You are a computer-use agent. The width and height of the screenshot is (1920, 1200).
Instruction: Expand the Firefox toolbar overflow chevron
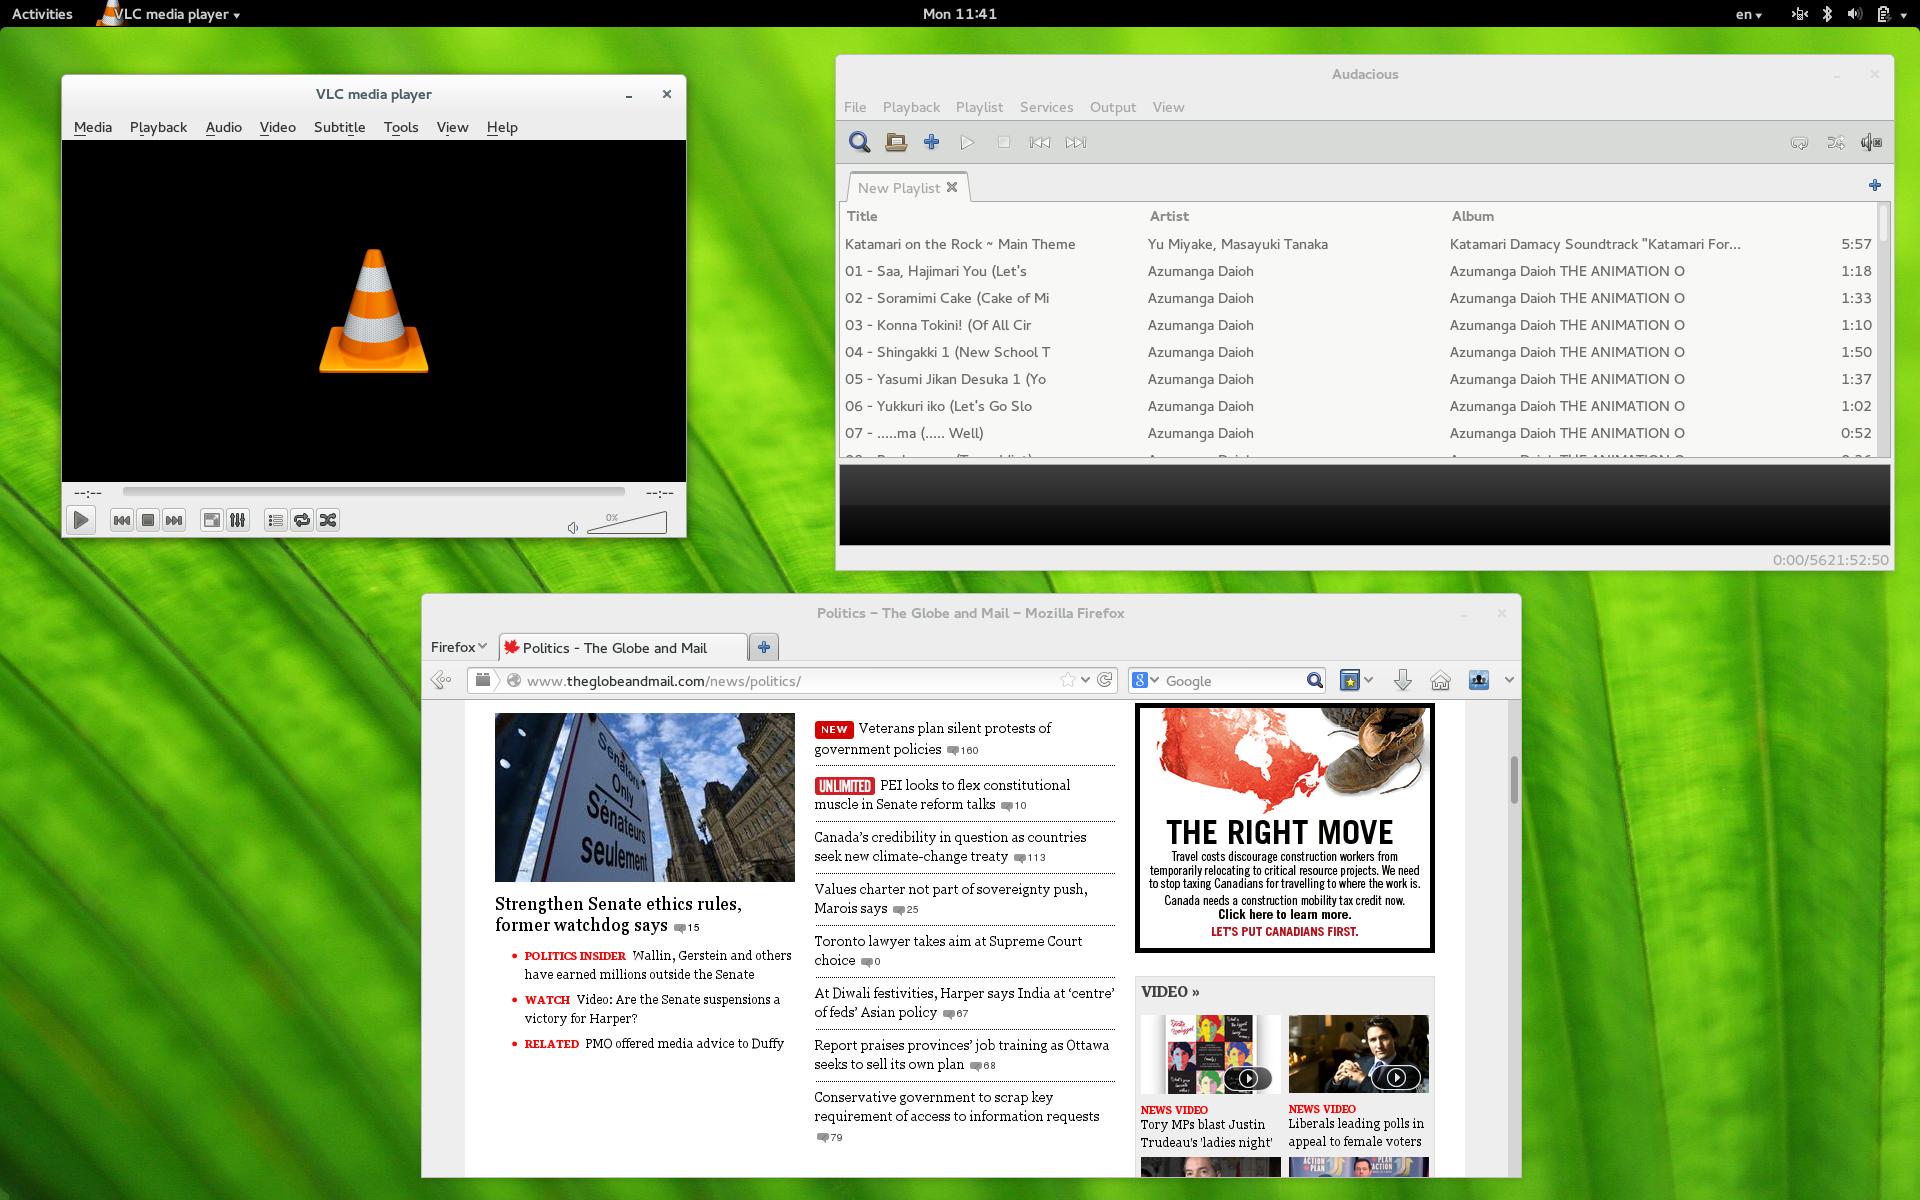click(1509, 680)
